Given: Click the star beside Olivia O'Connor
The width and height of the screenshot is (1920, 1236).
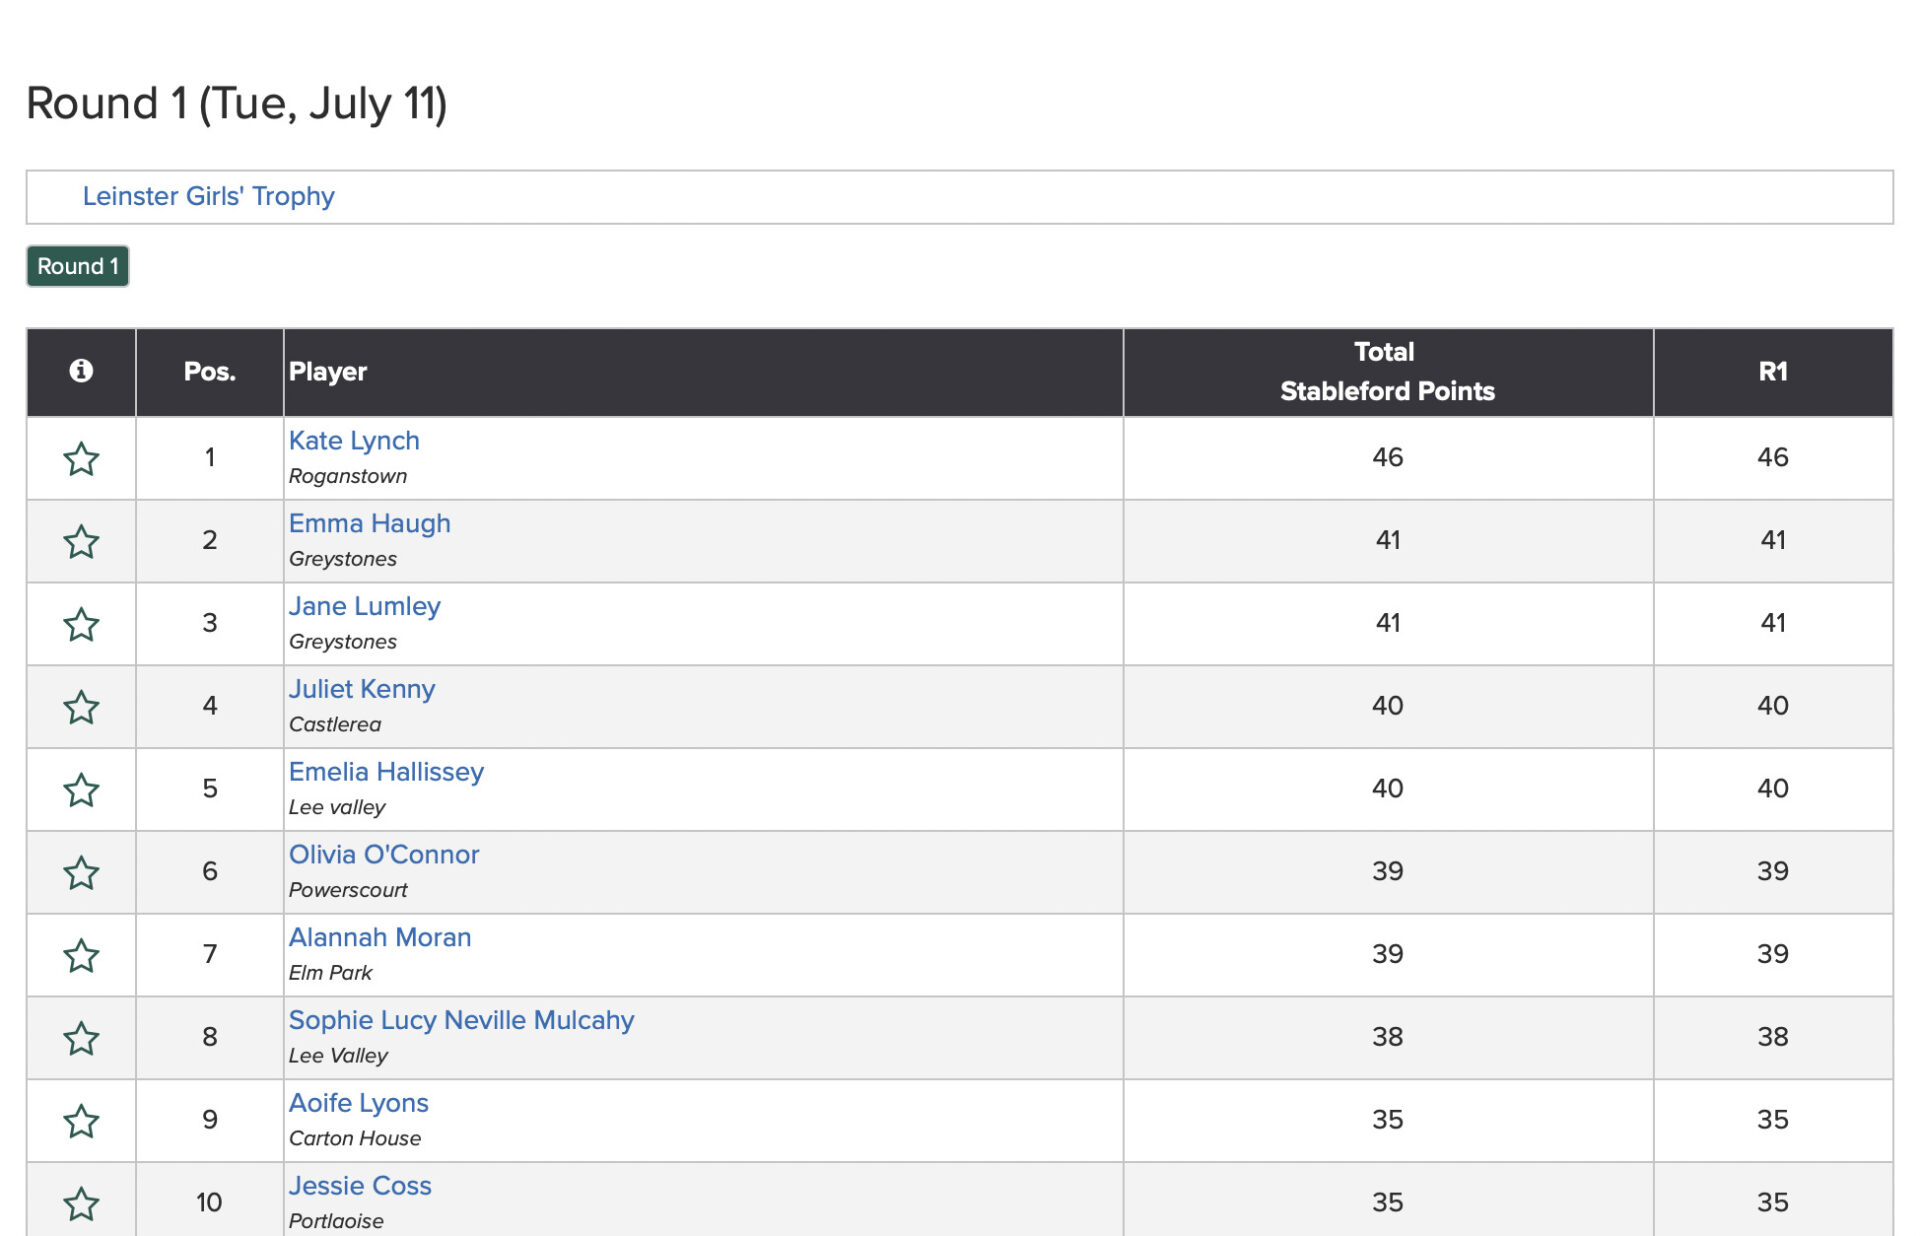Looking at the screenshot, I should 81,874.
